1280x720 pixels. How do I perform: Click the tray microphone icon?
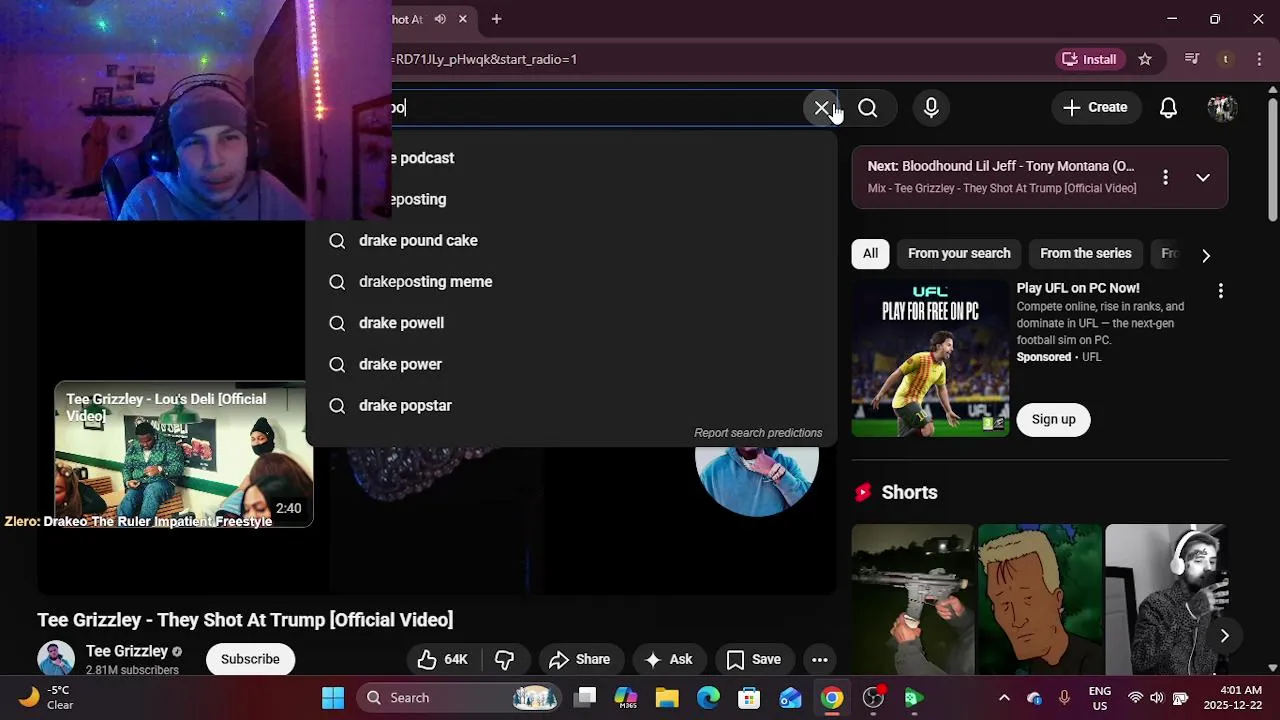(x=1064, y=698)
